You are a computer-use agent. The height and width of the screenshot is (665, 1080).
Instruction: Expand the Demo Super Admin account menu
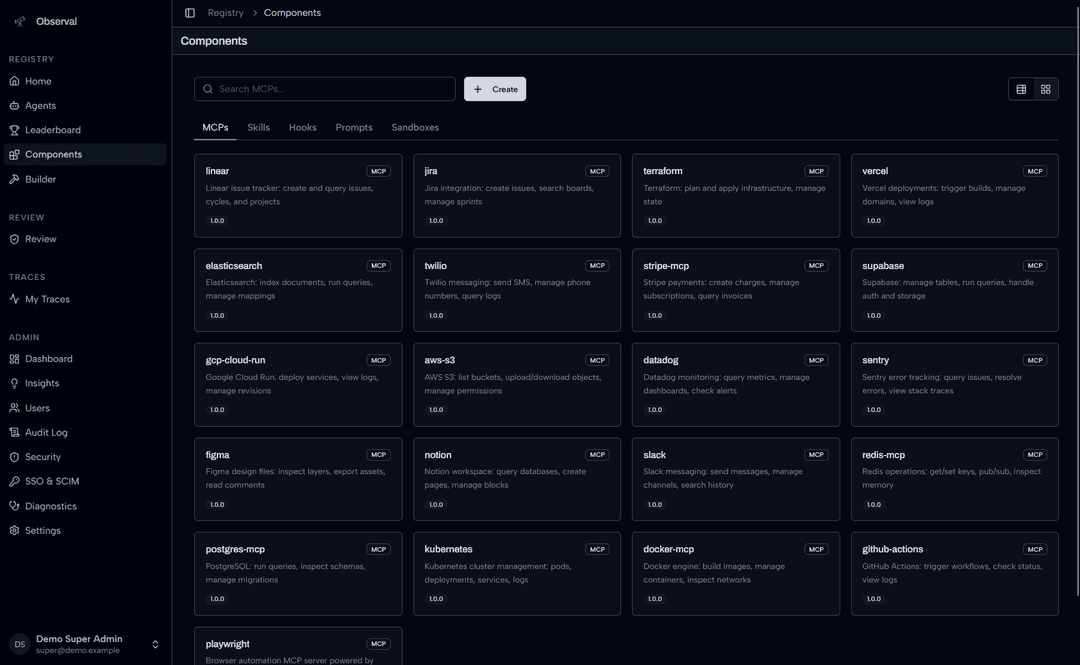[155, 644]
